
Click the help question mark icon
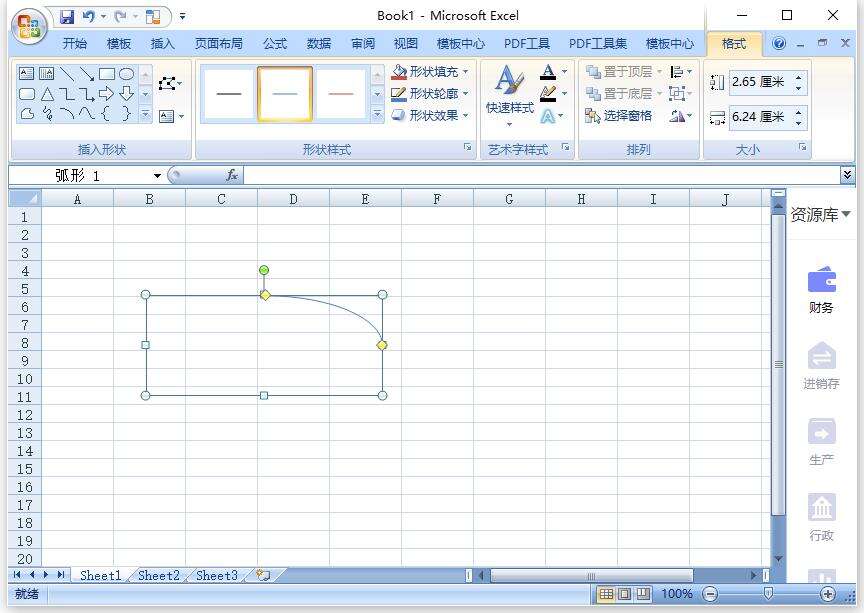pyautogui.click(x=779, y=44)
